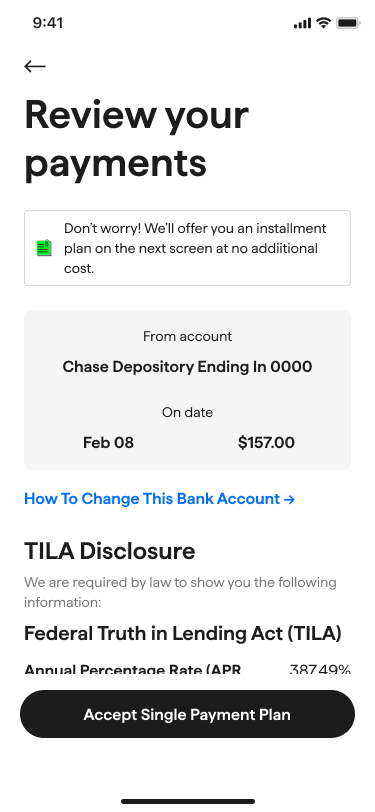Tap the Wi-Fi status icon

tap(324, 23)
